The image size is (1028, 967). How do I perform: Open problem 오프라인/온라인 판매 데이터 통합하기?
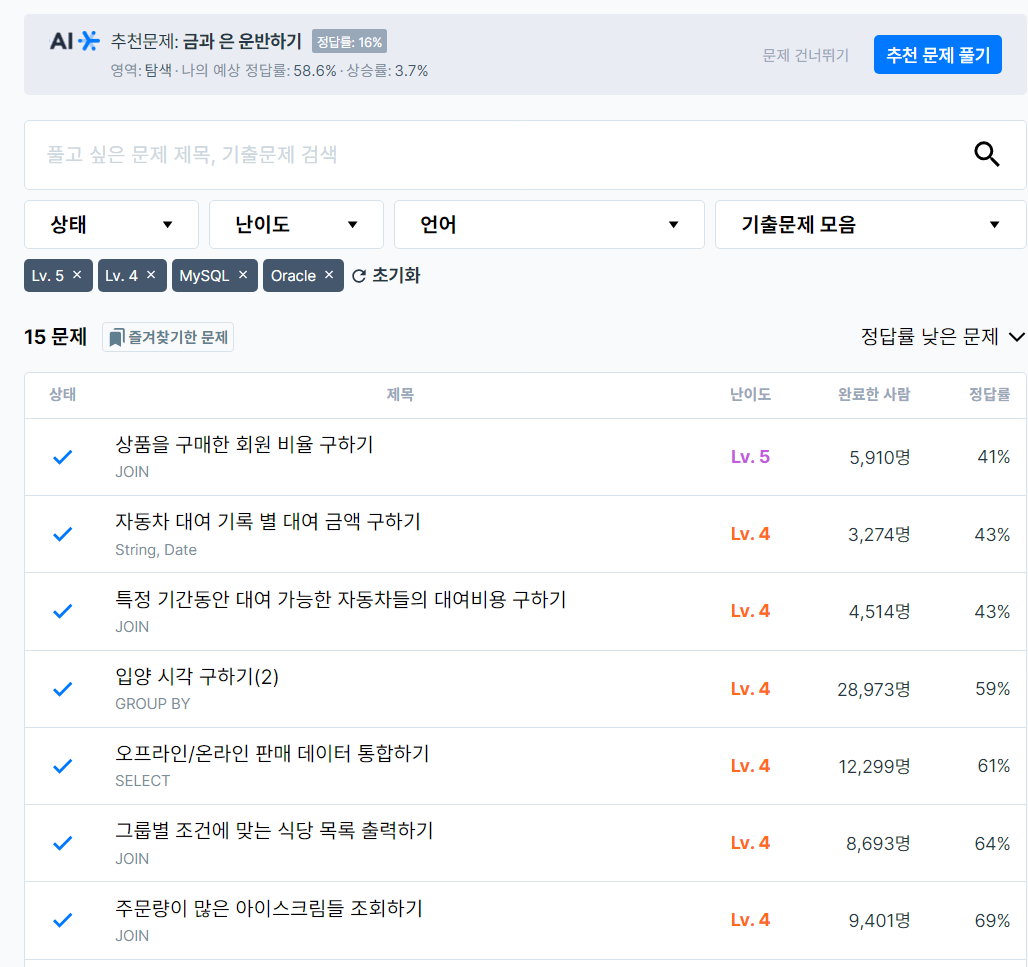[x=273, y=753]
